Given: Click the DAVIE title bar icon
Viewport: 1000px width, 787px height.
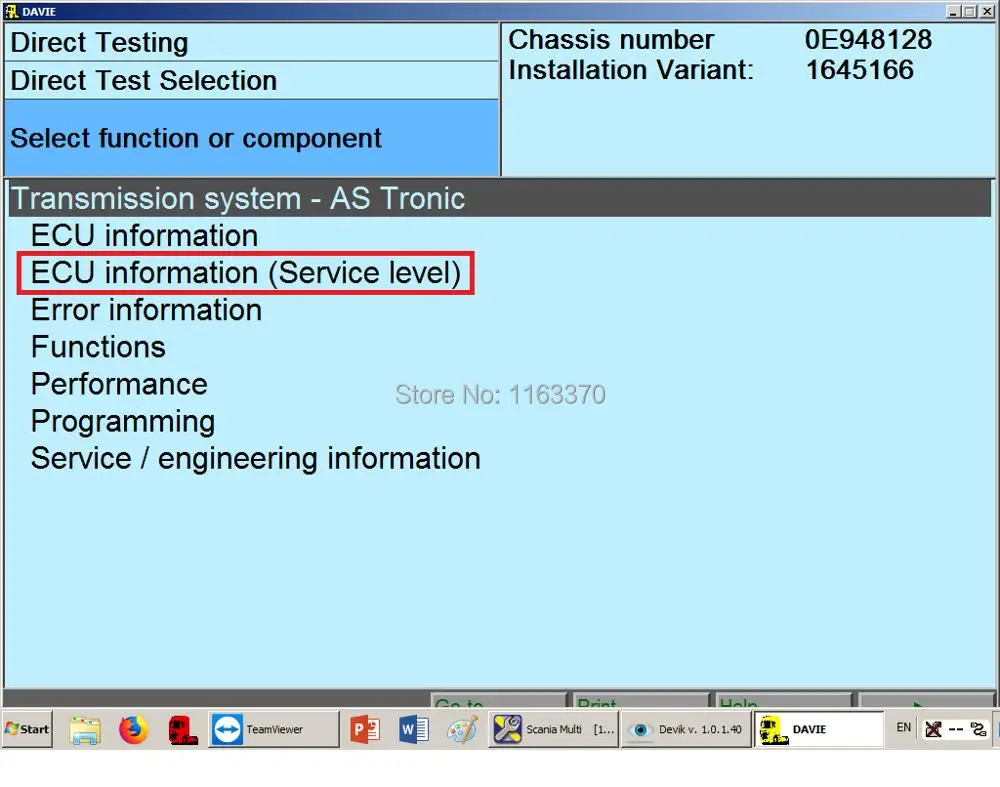Looking at the screenshot, I should [11, 11].
